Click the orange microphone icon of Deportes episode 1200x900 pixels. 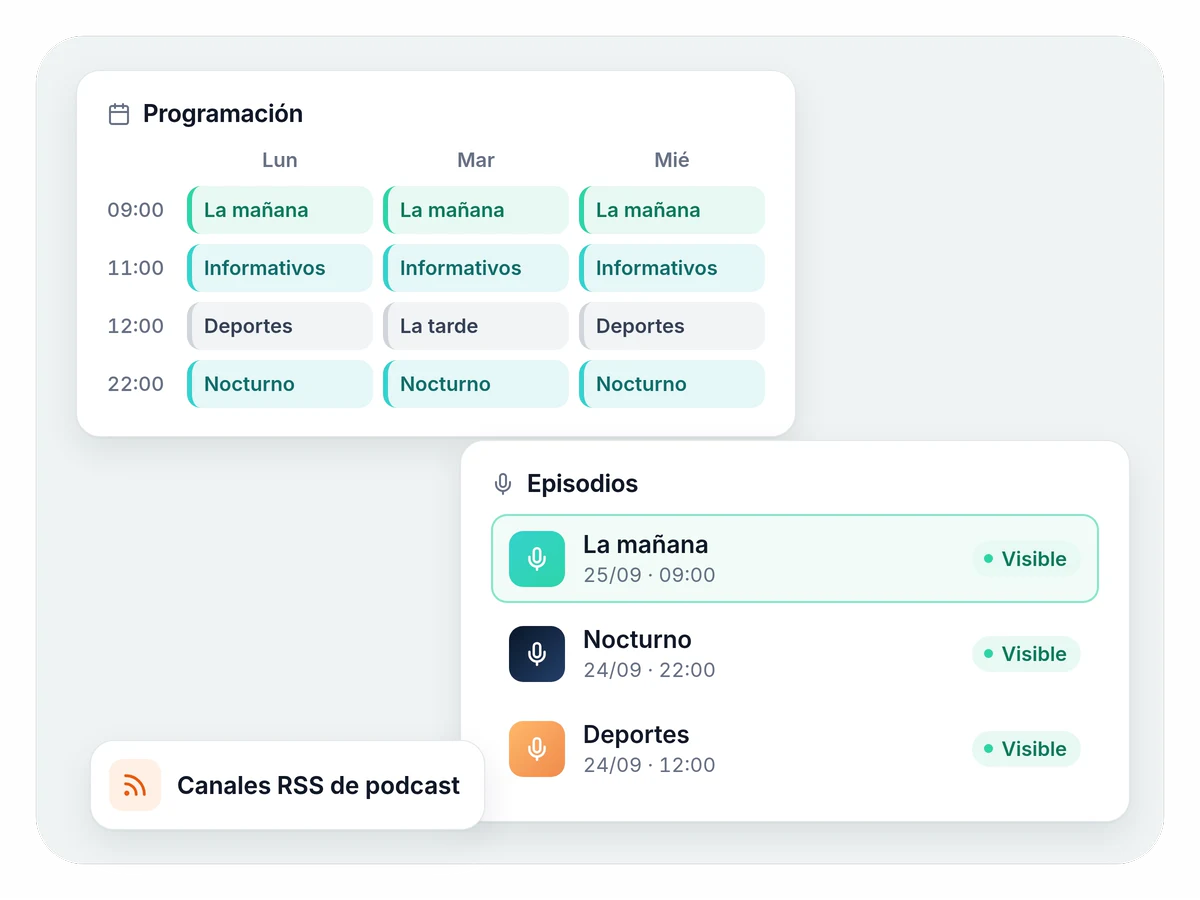(x=537, y=749)
